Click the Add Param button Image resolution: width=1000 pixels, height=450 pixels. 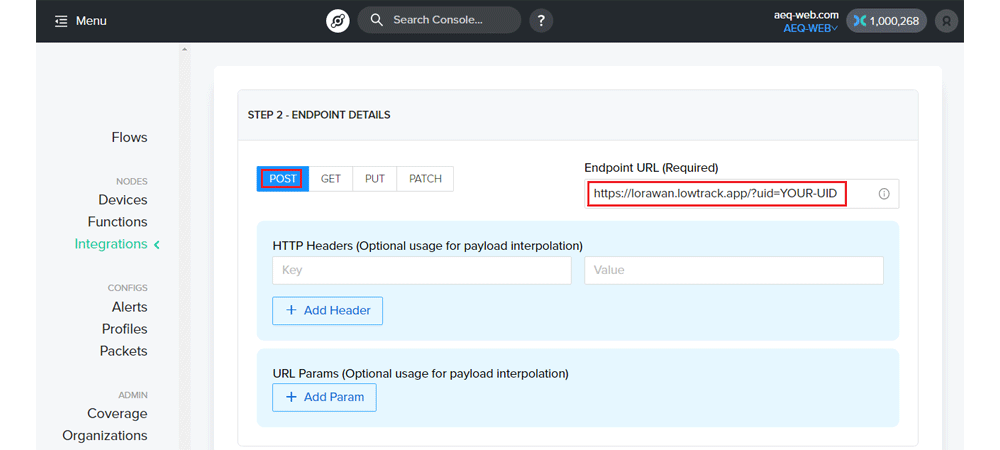pyautogui.click(x=324, y=397)
